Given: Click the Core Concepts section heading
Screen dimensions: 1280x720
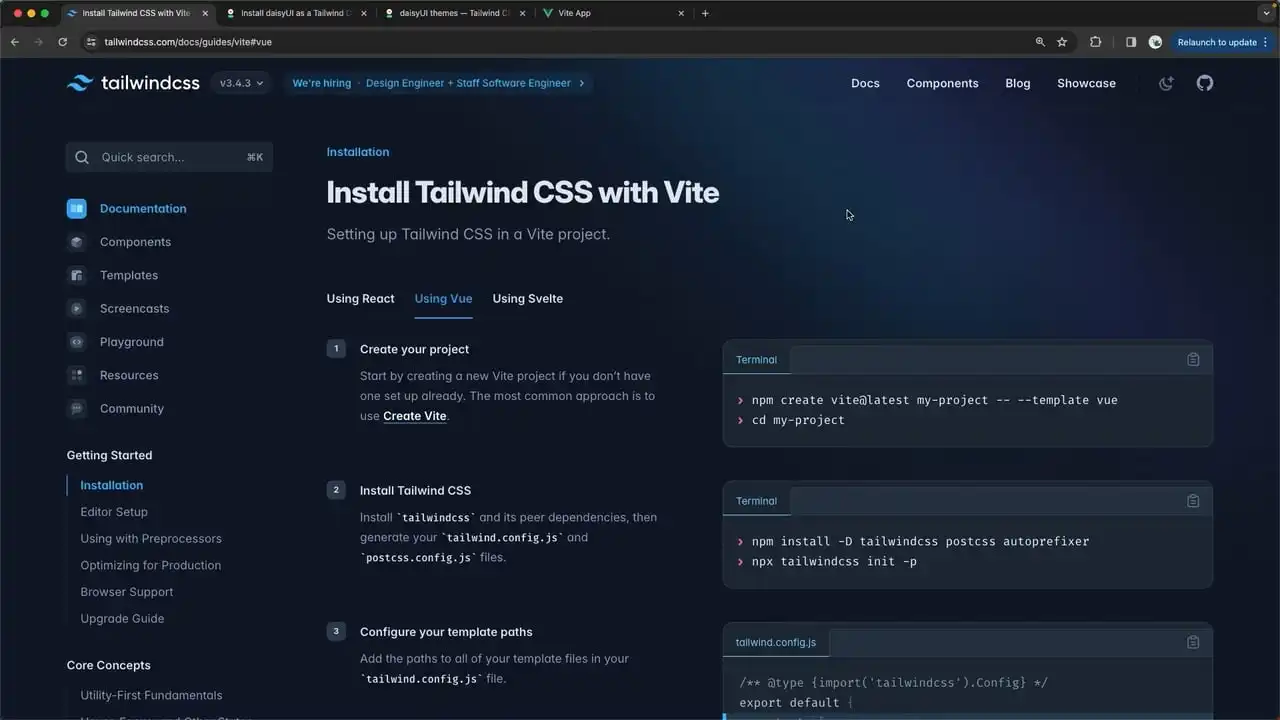Looking at the screenshot, I should [109, 665].
